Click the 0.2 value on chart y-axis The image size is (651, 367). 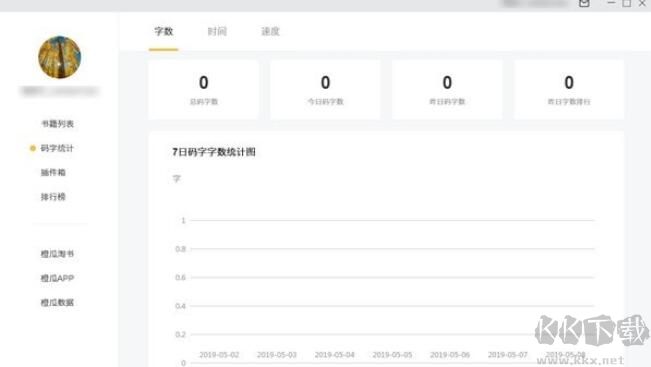[181, 335]
